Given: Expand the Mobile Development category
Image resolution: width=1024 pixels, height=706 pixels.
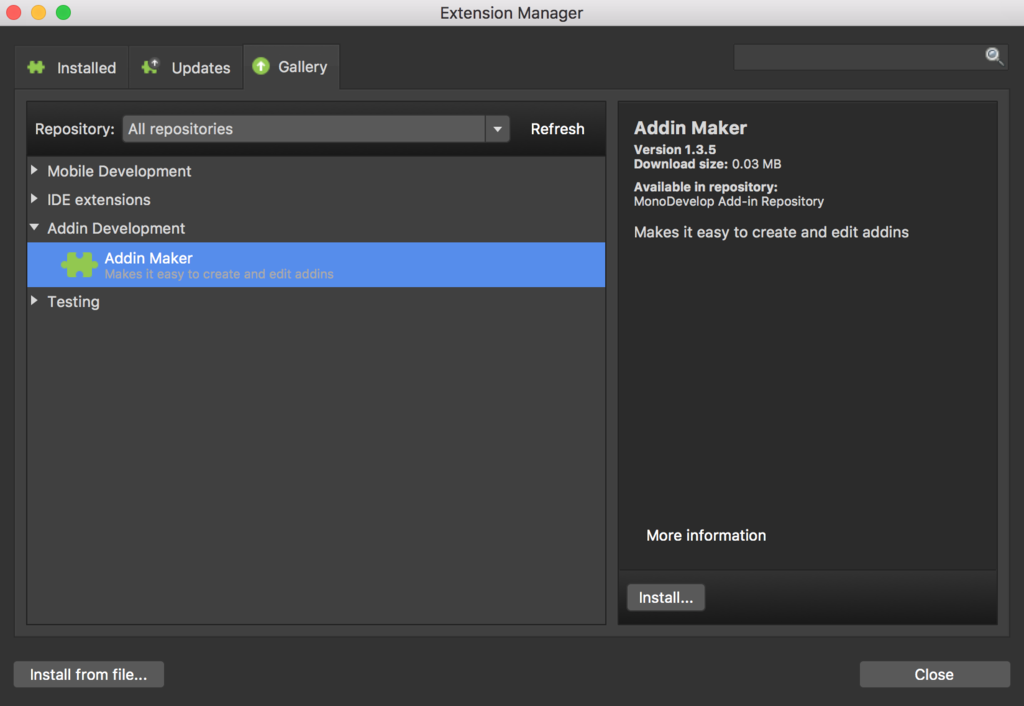Looking at the screenshot, I should (x=34, y=170).
